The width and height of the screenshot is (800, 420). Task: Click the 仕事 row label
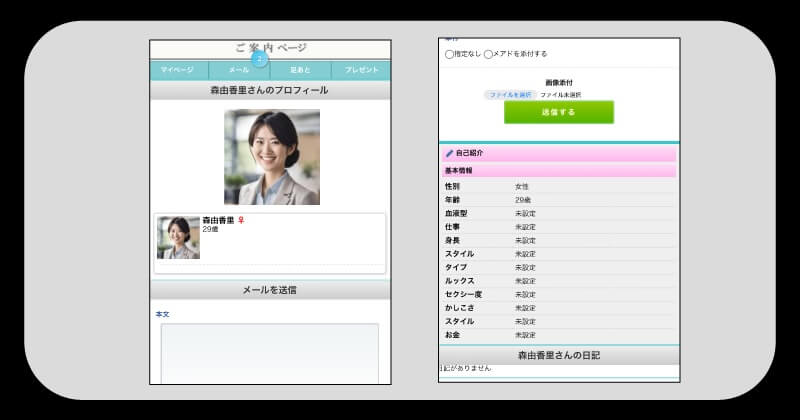click(452, 227)
